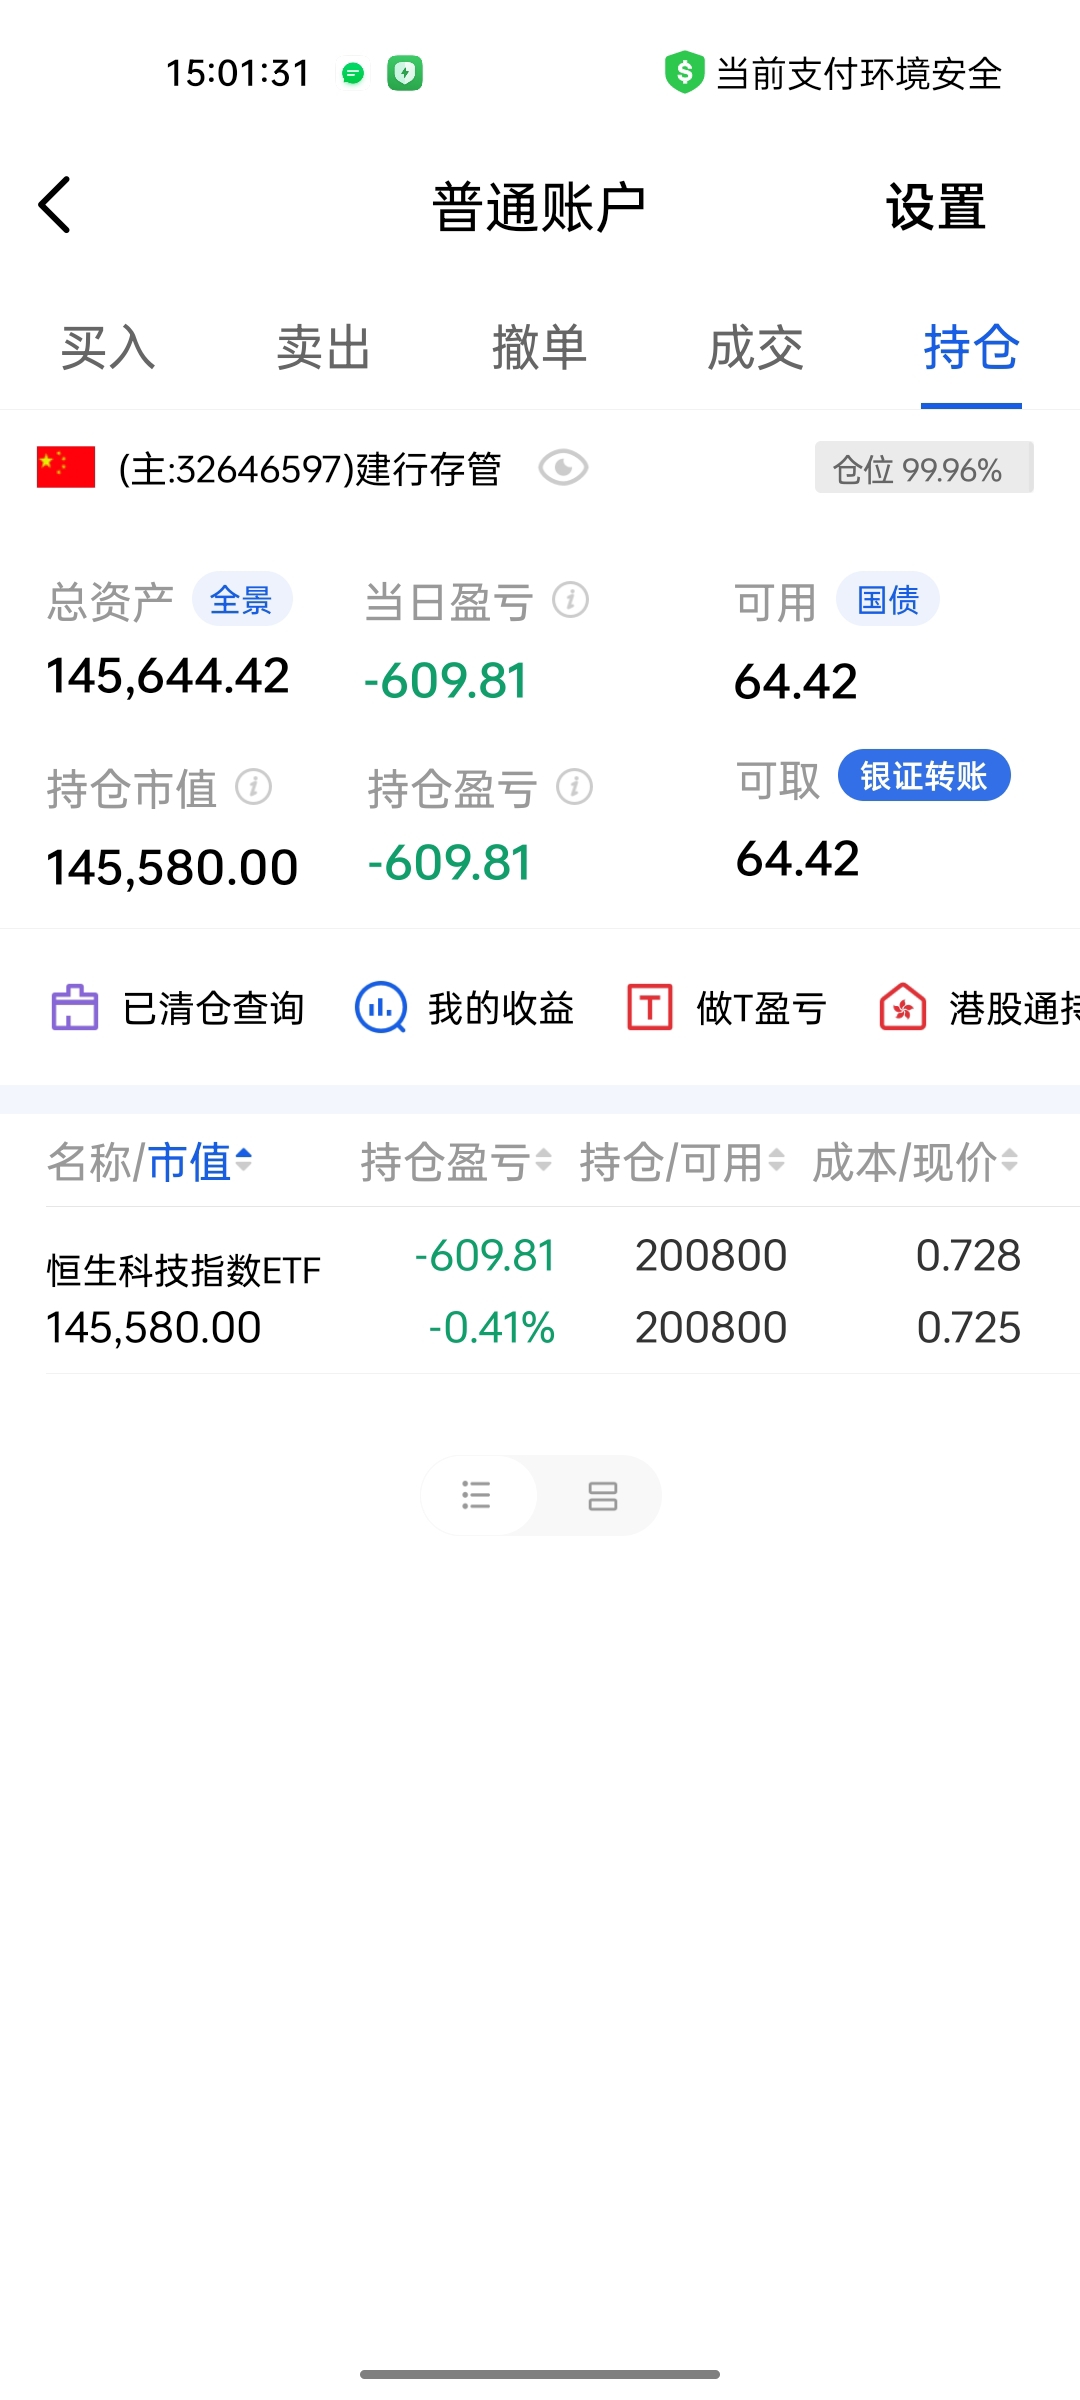Open the 已清仓查询 link

click(x=213, y=1008)
